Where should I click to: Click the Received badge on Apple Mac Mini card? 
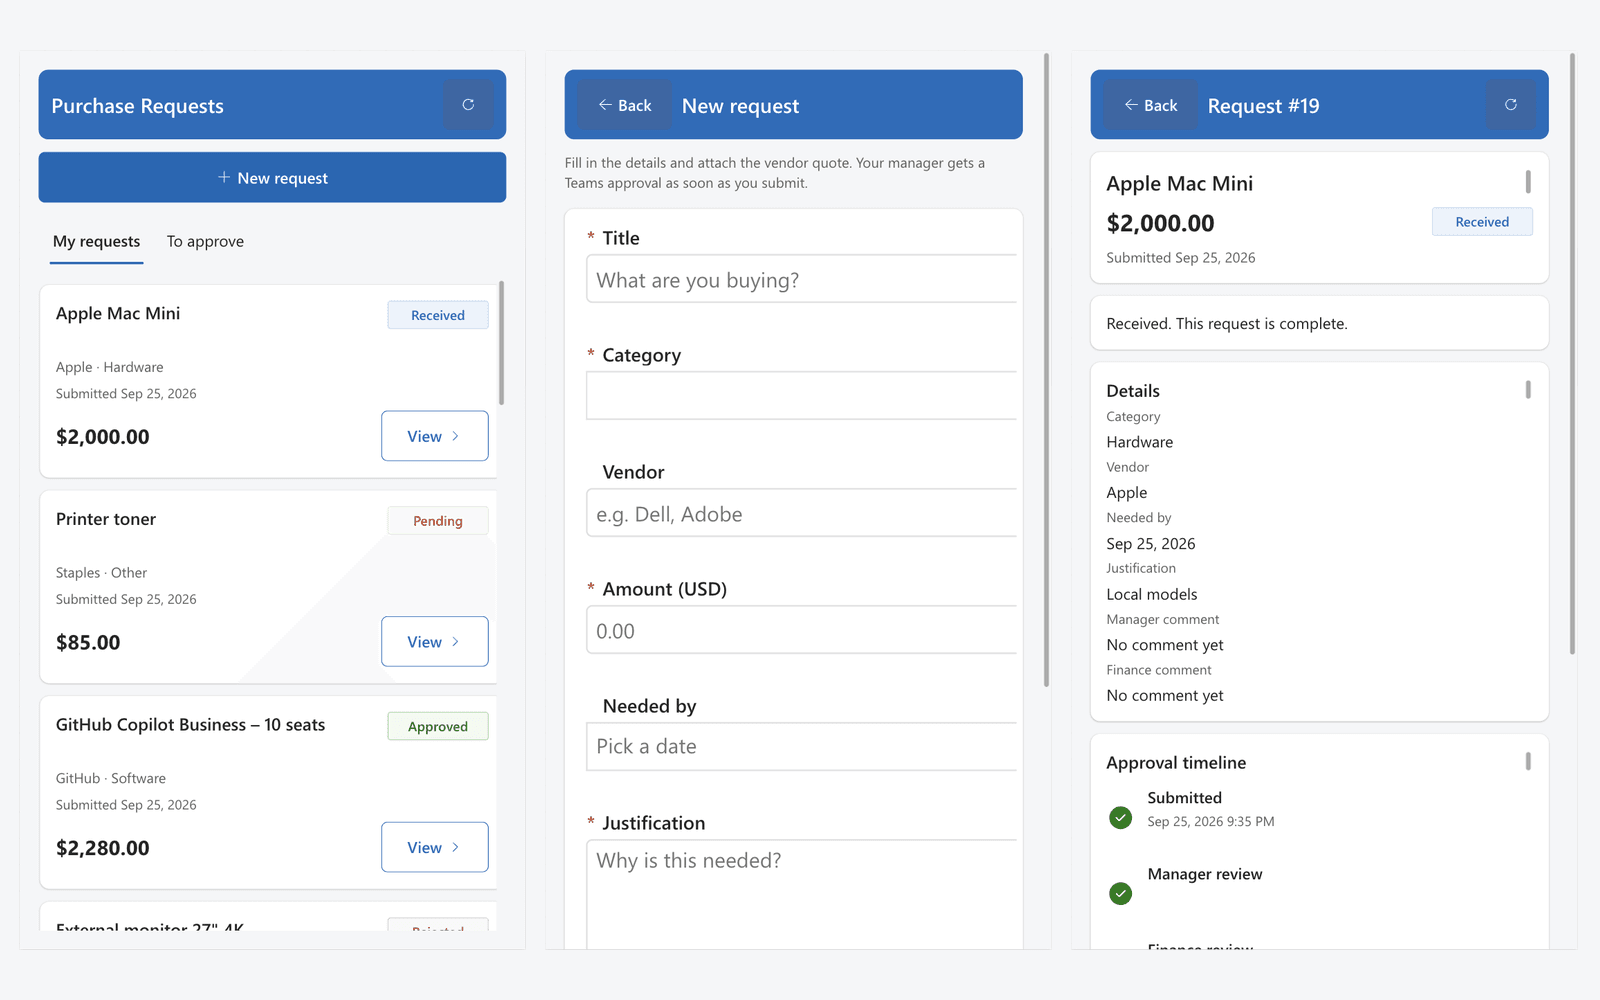438,315
